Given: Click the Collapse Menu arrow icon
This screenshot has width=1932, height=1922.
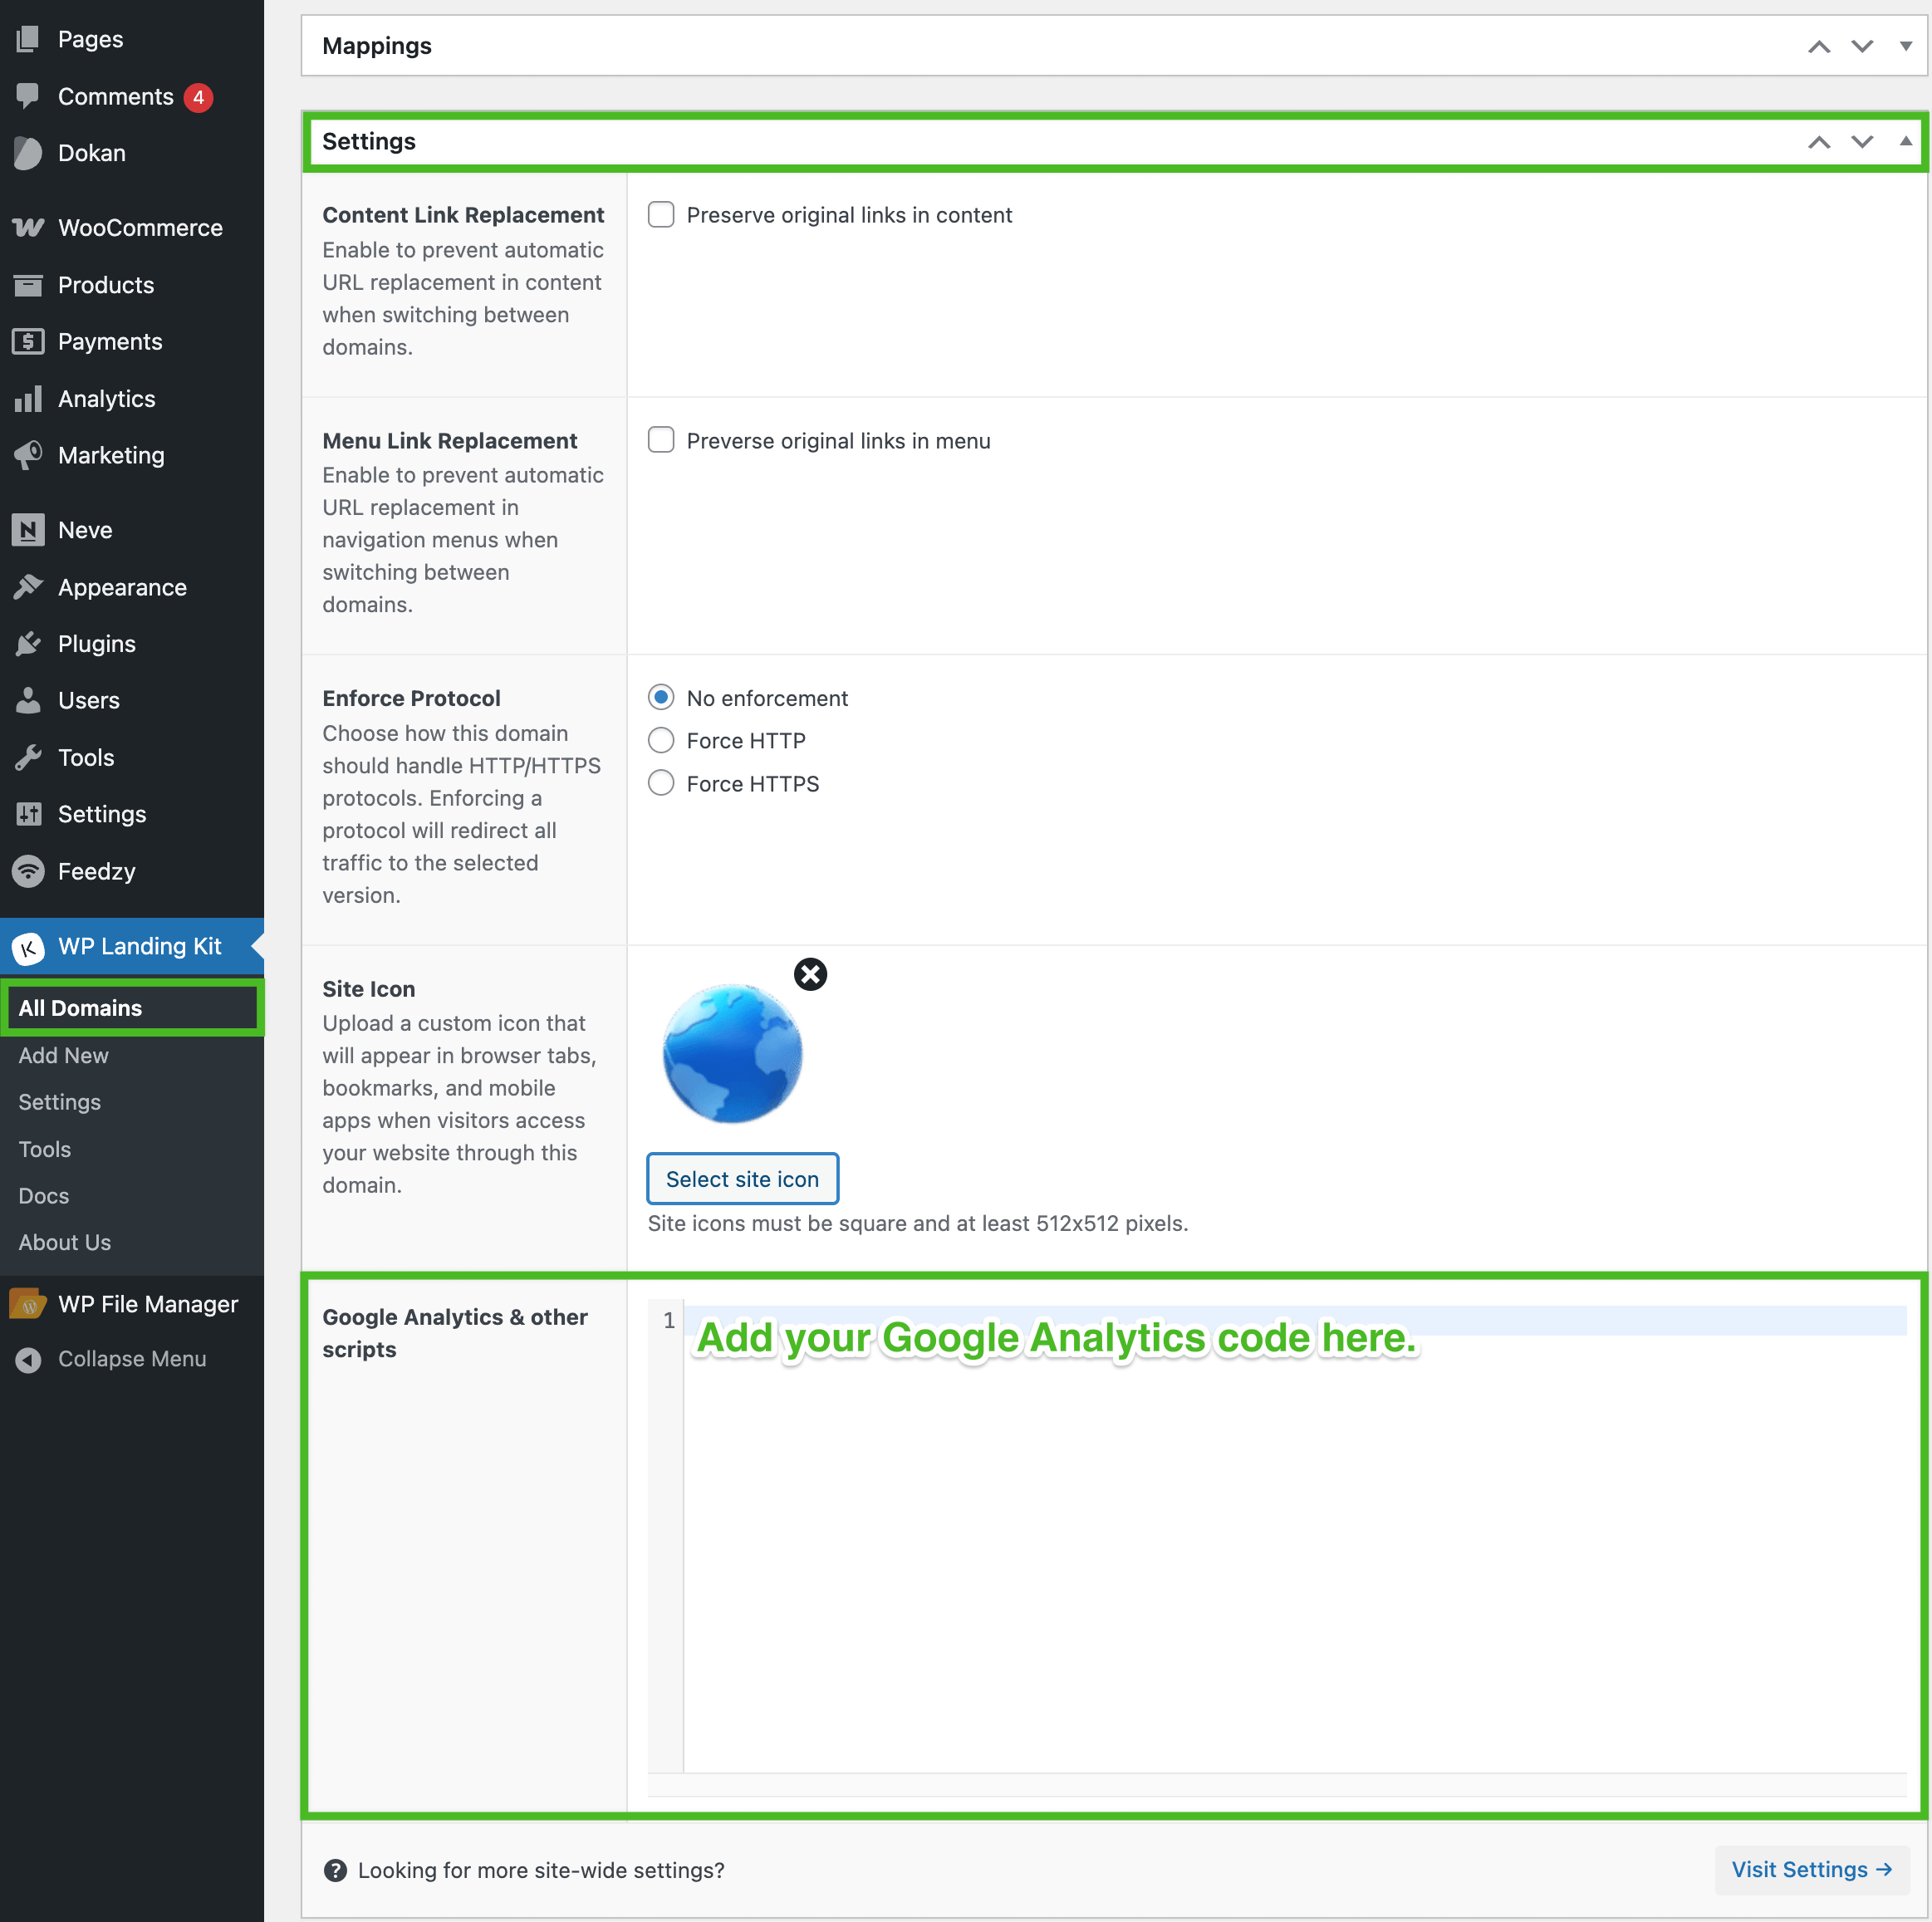Looking at the screenshot, I should [28, 1359].
